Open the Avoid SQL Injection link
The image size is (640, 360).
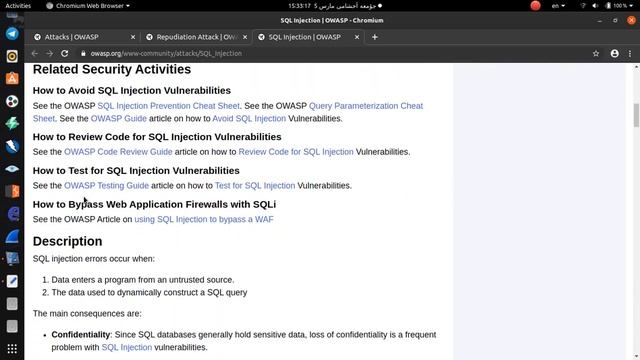pyautogui.click(x=249, y=119)
